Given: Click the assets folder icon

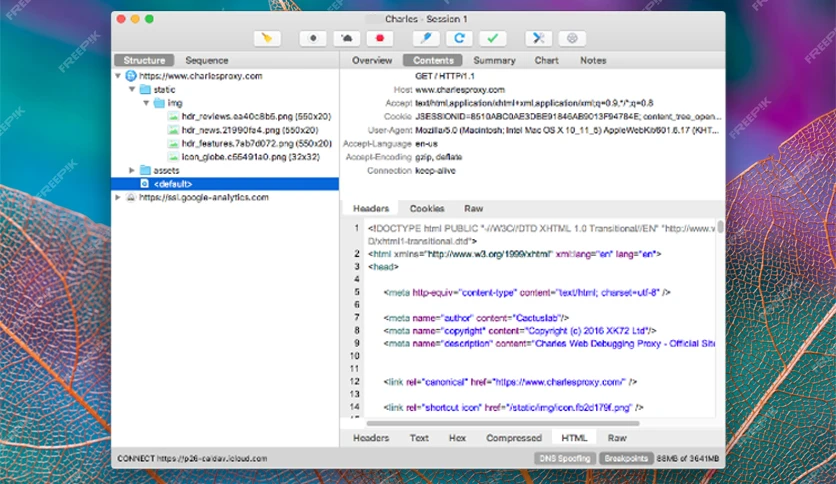Looking at the screenshot, I should 145,170.
